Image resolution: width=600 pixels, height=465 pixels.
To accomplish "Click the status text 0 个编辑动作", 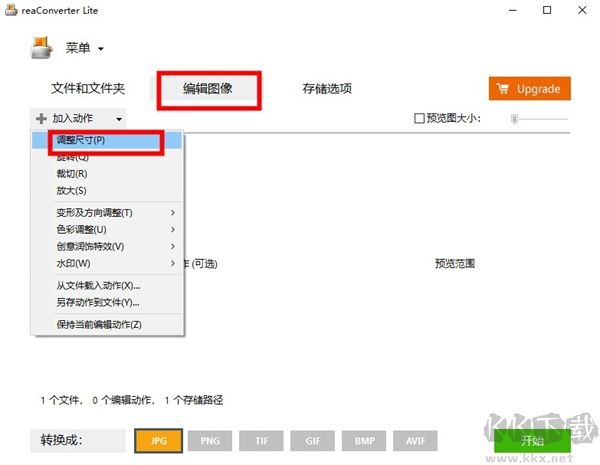I will (124, 400).
